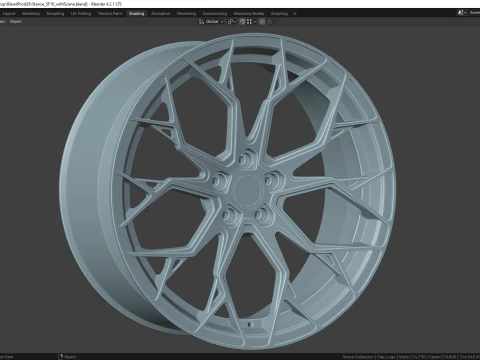
Task: Open the transform pivot point dropdown
Action: point(232,22)
